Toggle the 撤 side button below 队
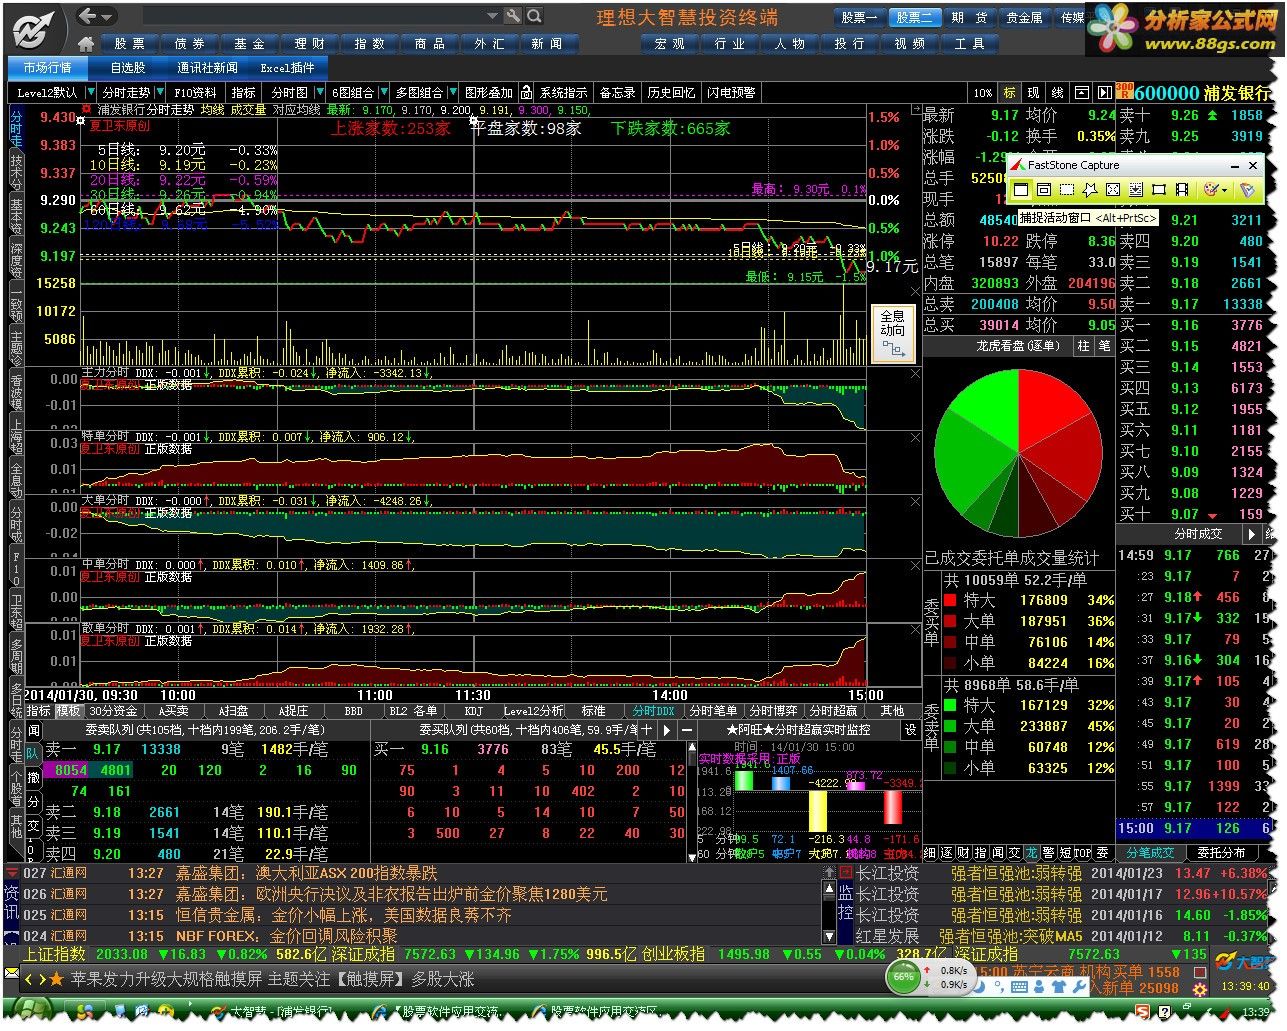The image size is (1287, 1031). (33, 777)
